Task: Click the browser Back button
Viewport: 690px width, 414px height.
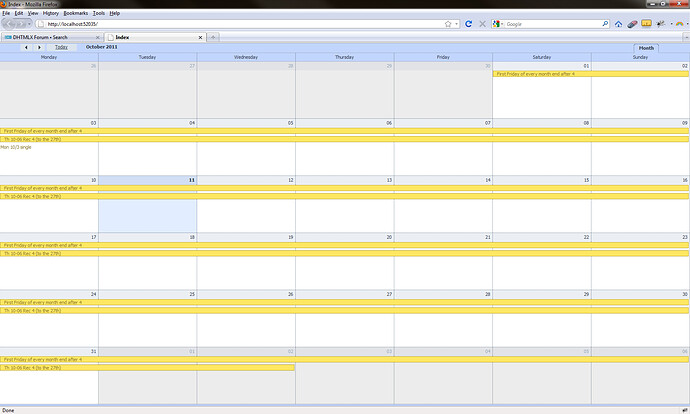Action: point(10,24)
